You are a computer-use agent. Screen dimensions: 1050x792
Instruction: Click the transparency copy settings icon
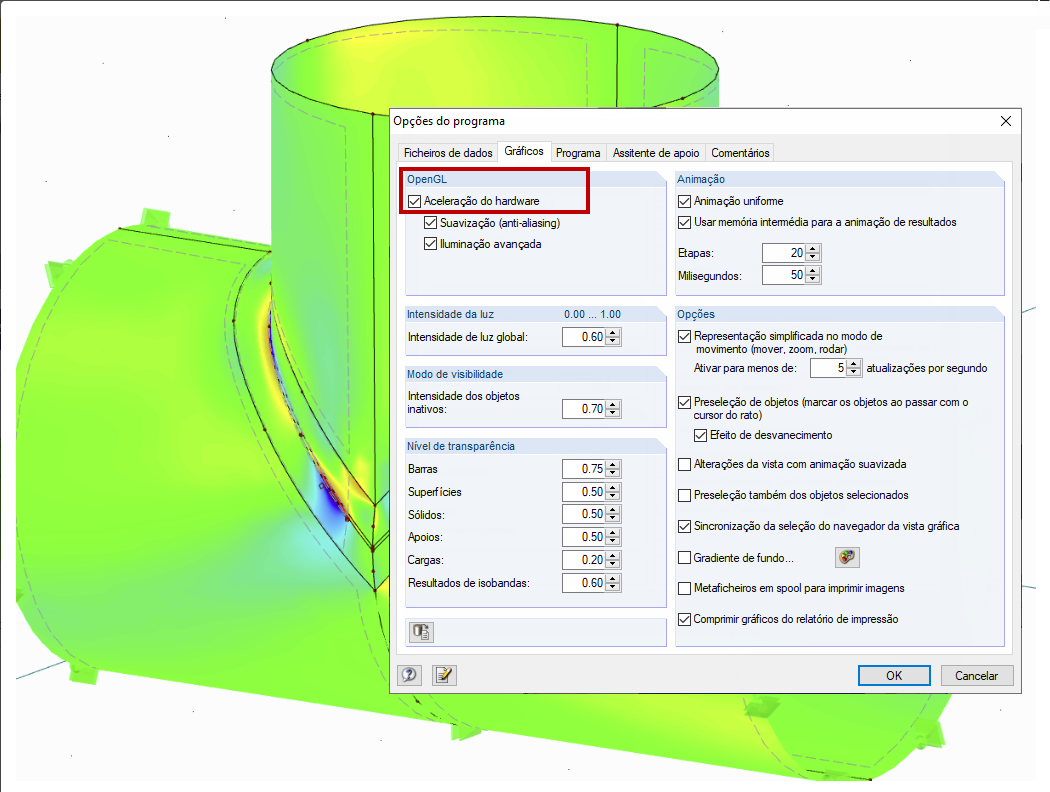coord(421,631)
